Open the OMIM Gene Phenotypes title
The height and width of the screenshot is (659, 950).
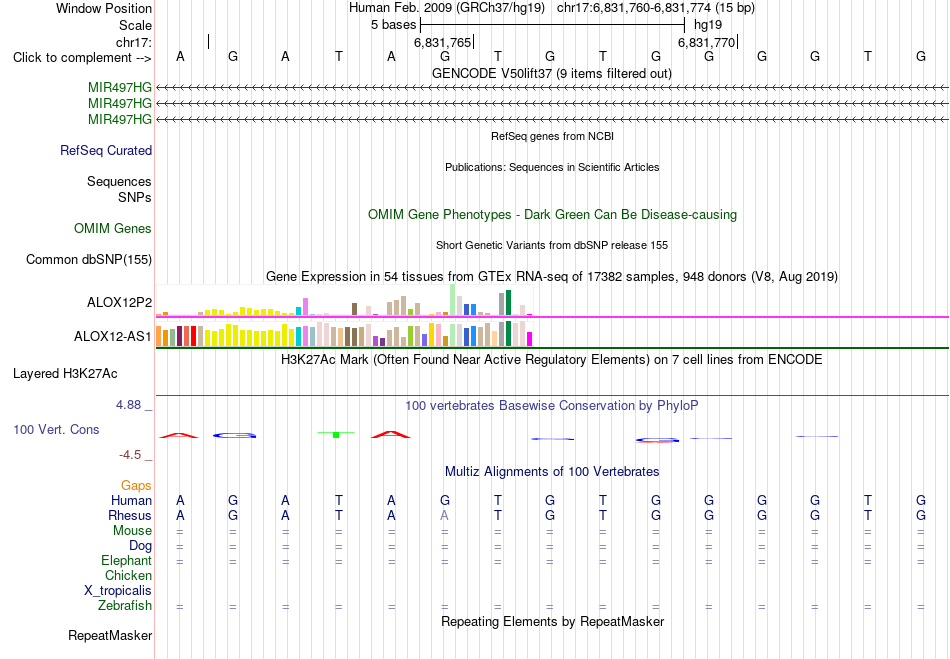[552, 214]
